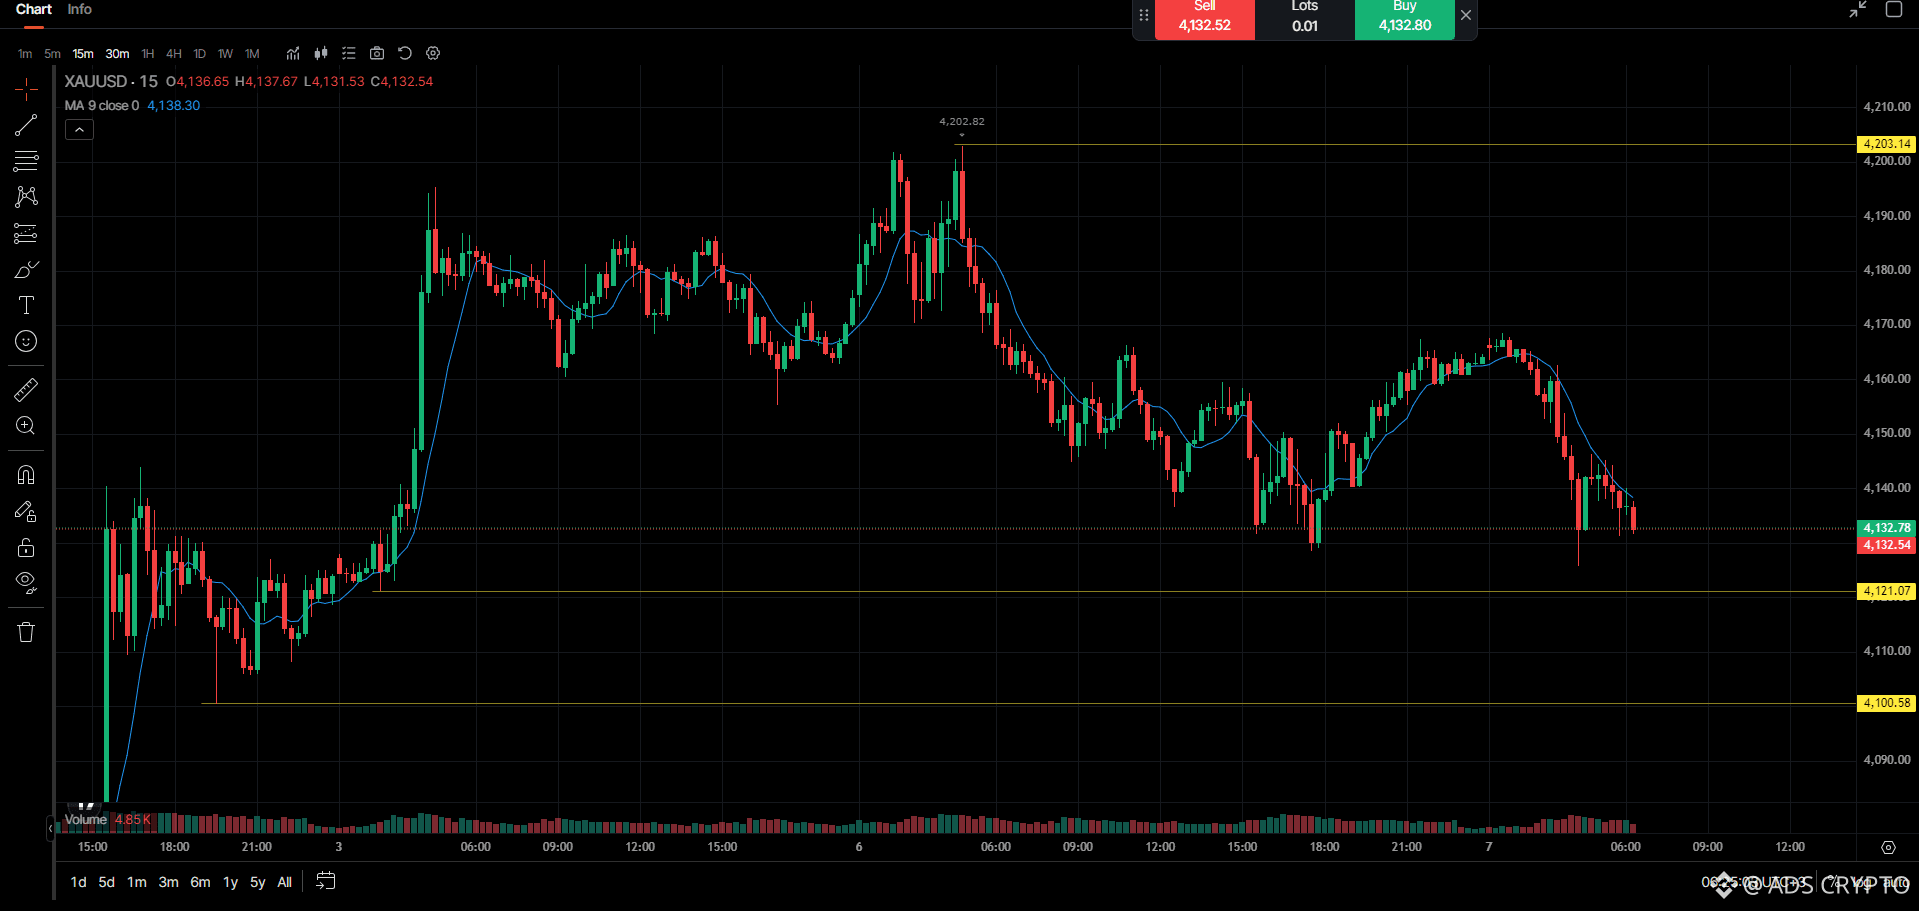Open the indicators menu icon
1919x911 pixels.
293,54
